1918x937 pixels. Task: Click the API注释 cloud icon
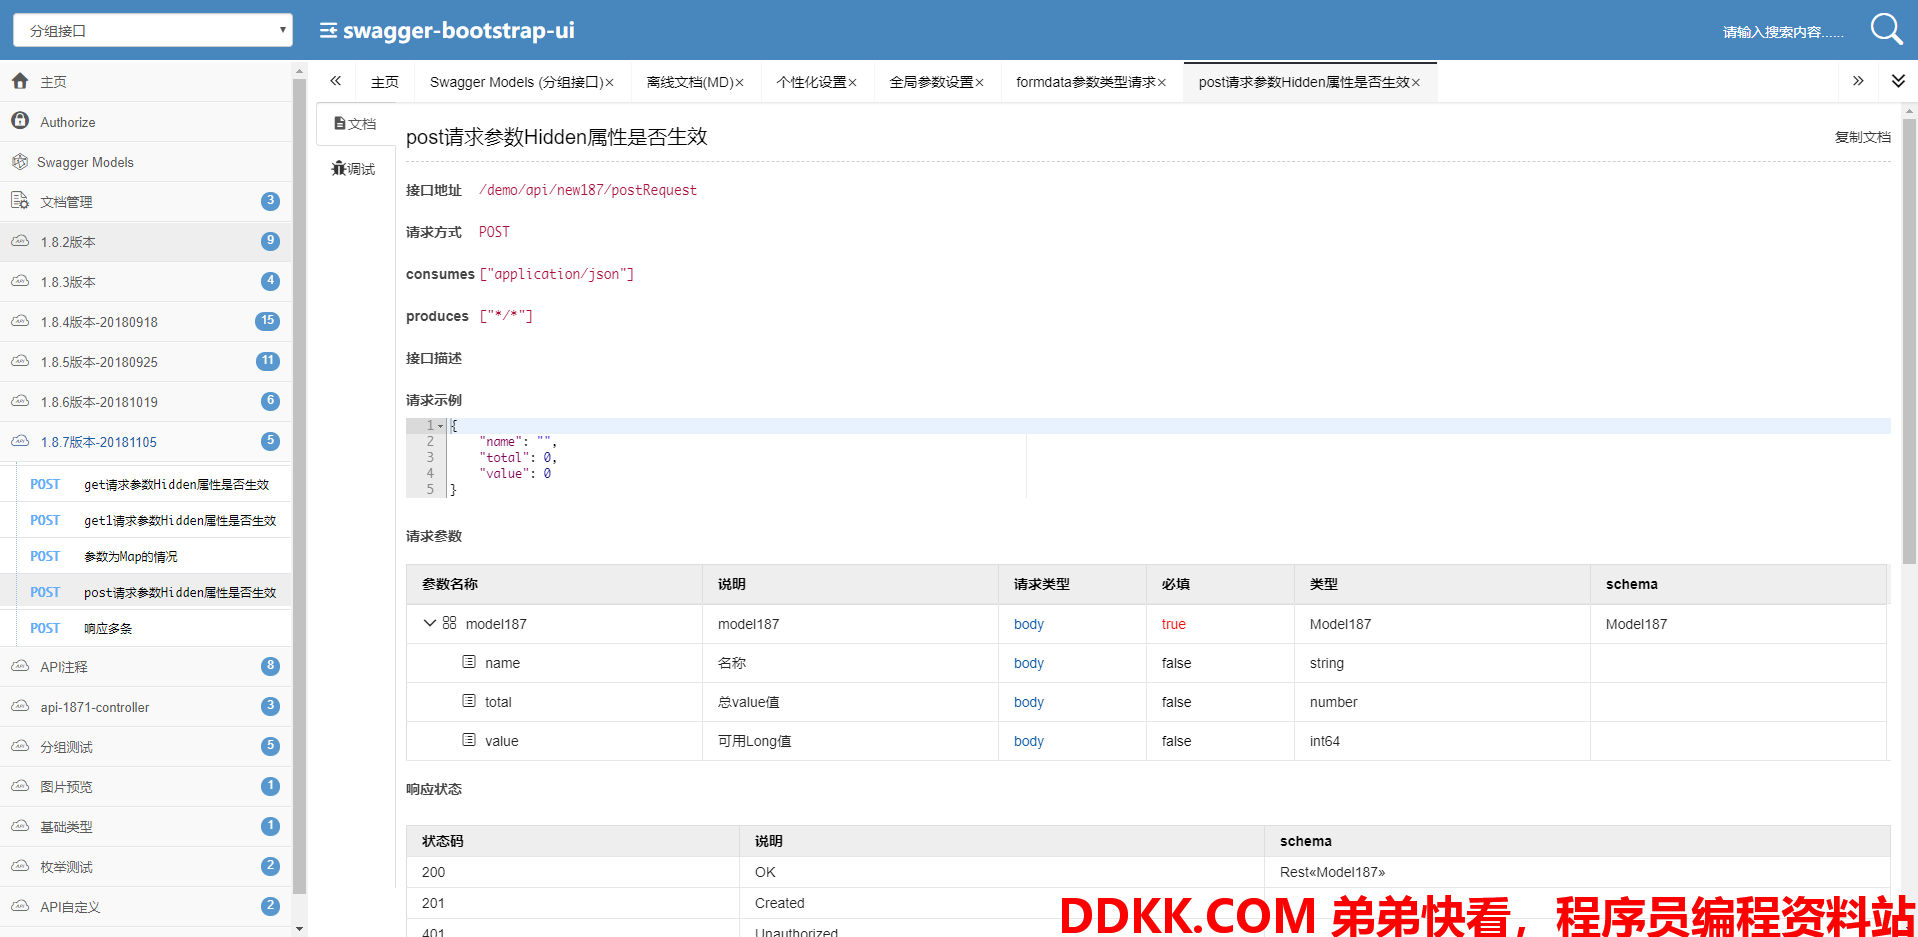click(x=20, y=666)
